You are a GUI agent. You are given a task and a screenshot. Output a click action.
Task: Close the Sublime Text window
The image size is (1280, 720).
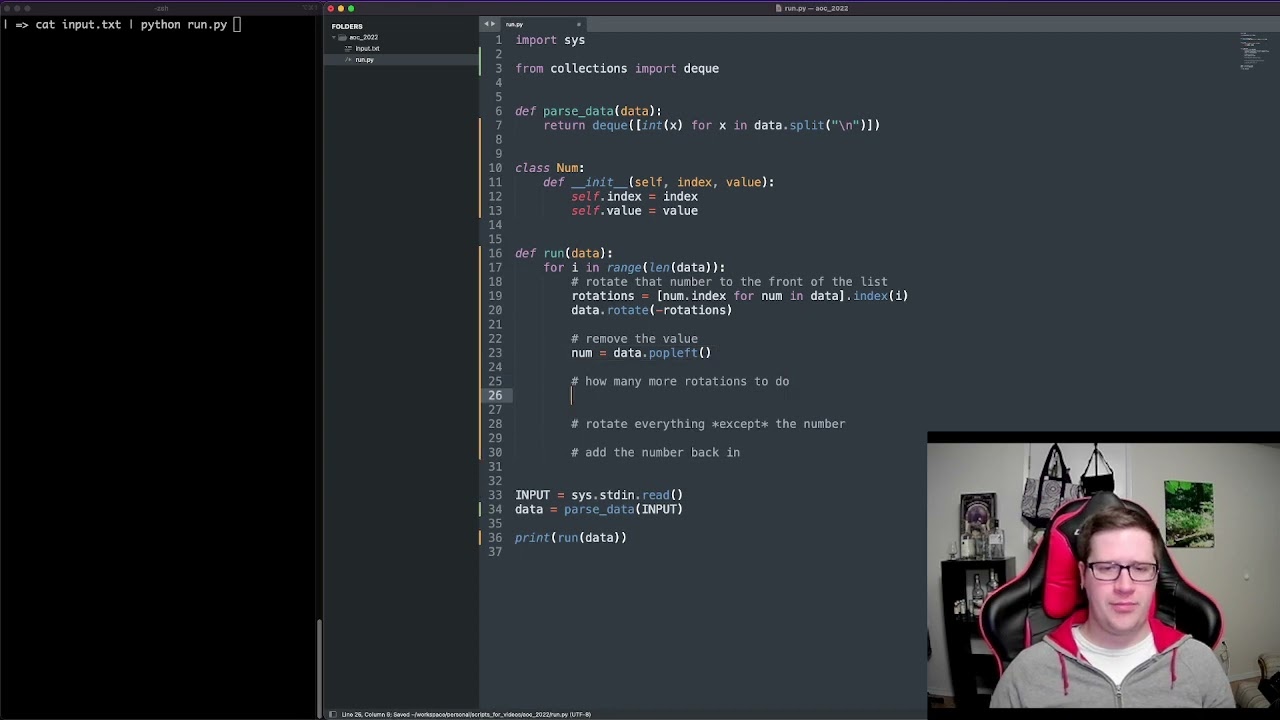click(331, 8)
